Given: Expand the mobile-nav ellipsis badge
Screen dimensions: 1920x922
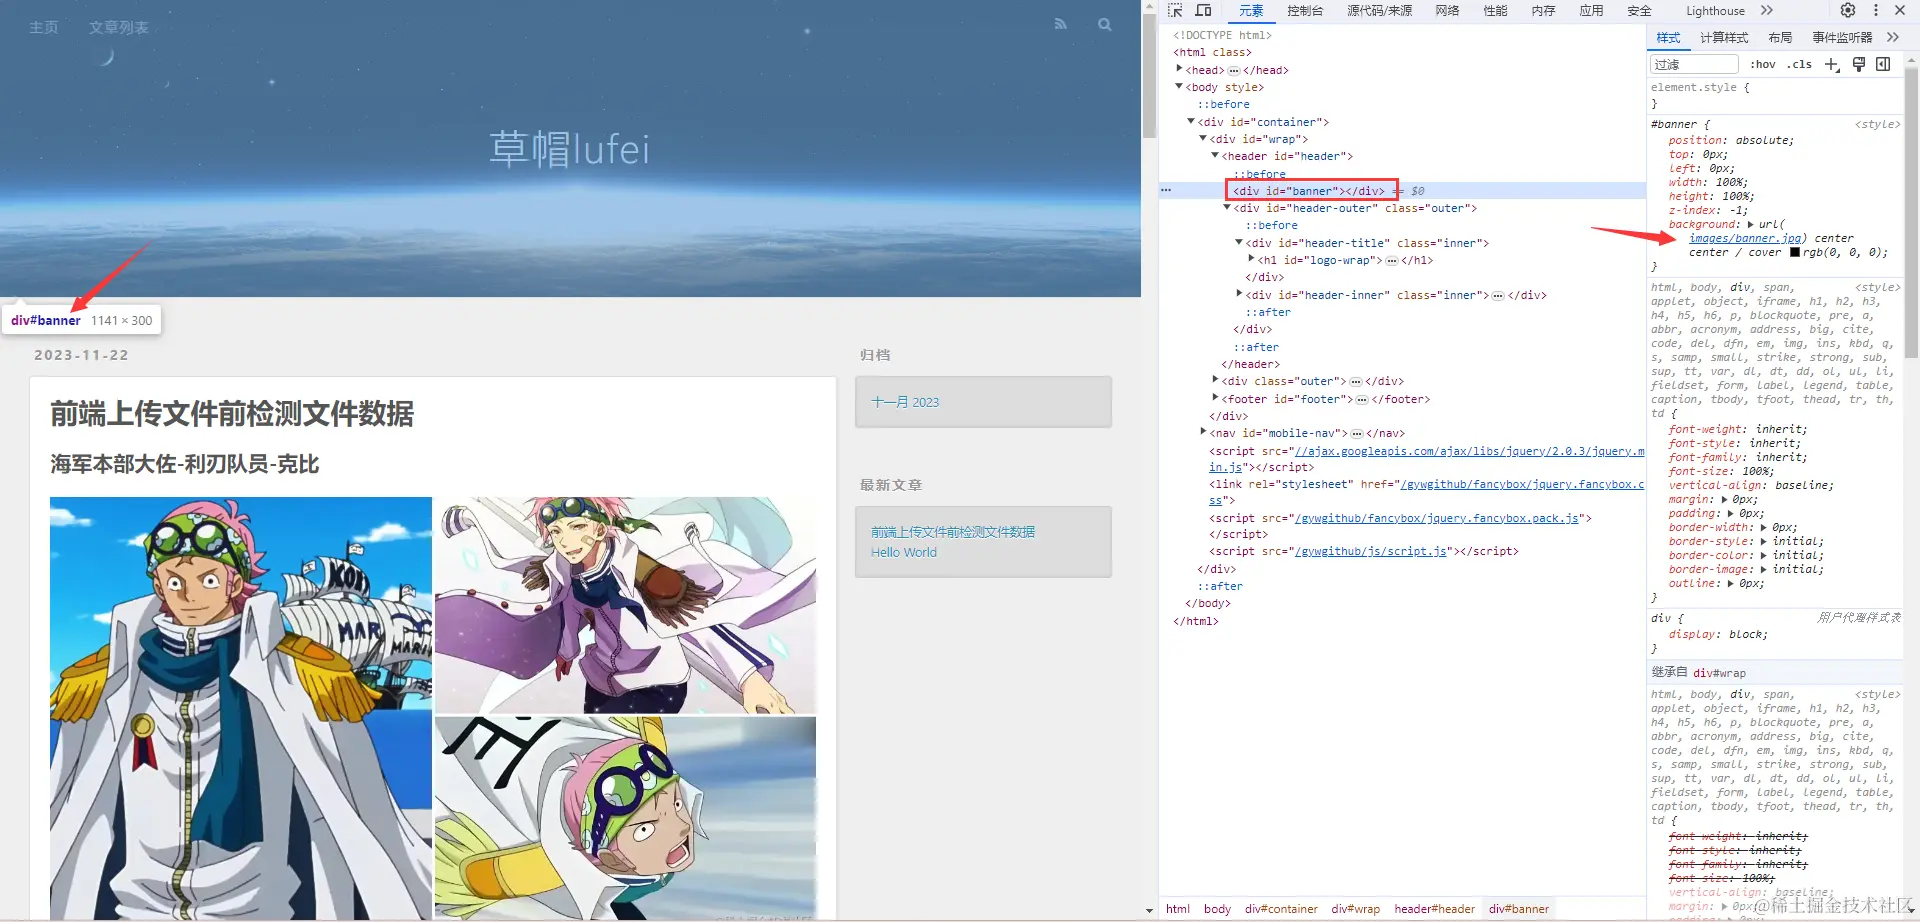Looking at the screenshot, I should click(1357, 433).
